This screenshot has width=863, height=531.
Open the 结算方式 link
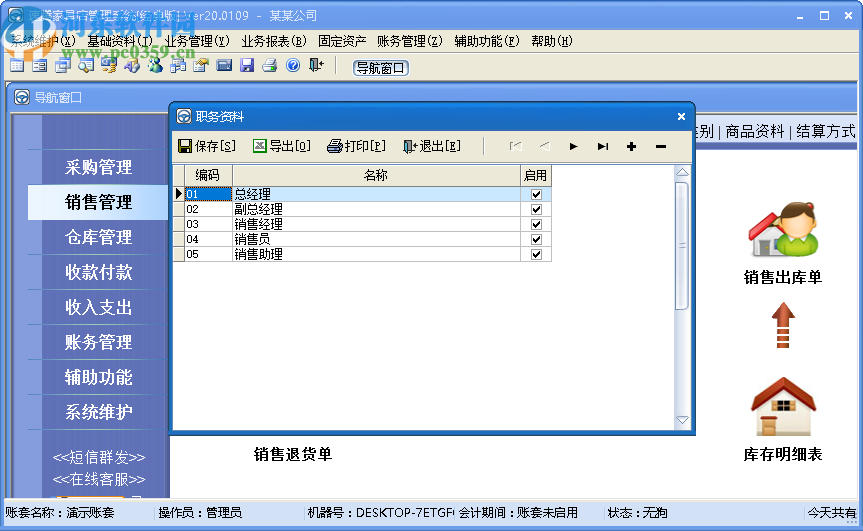coord(826,132)
